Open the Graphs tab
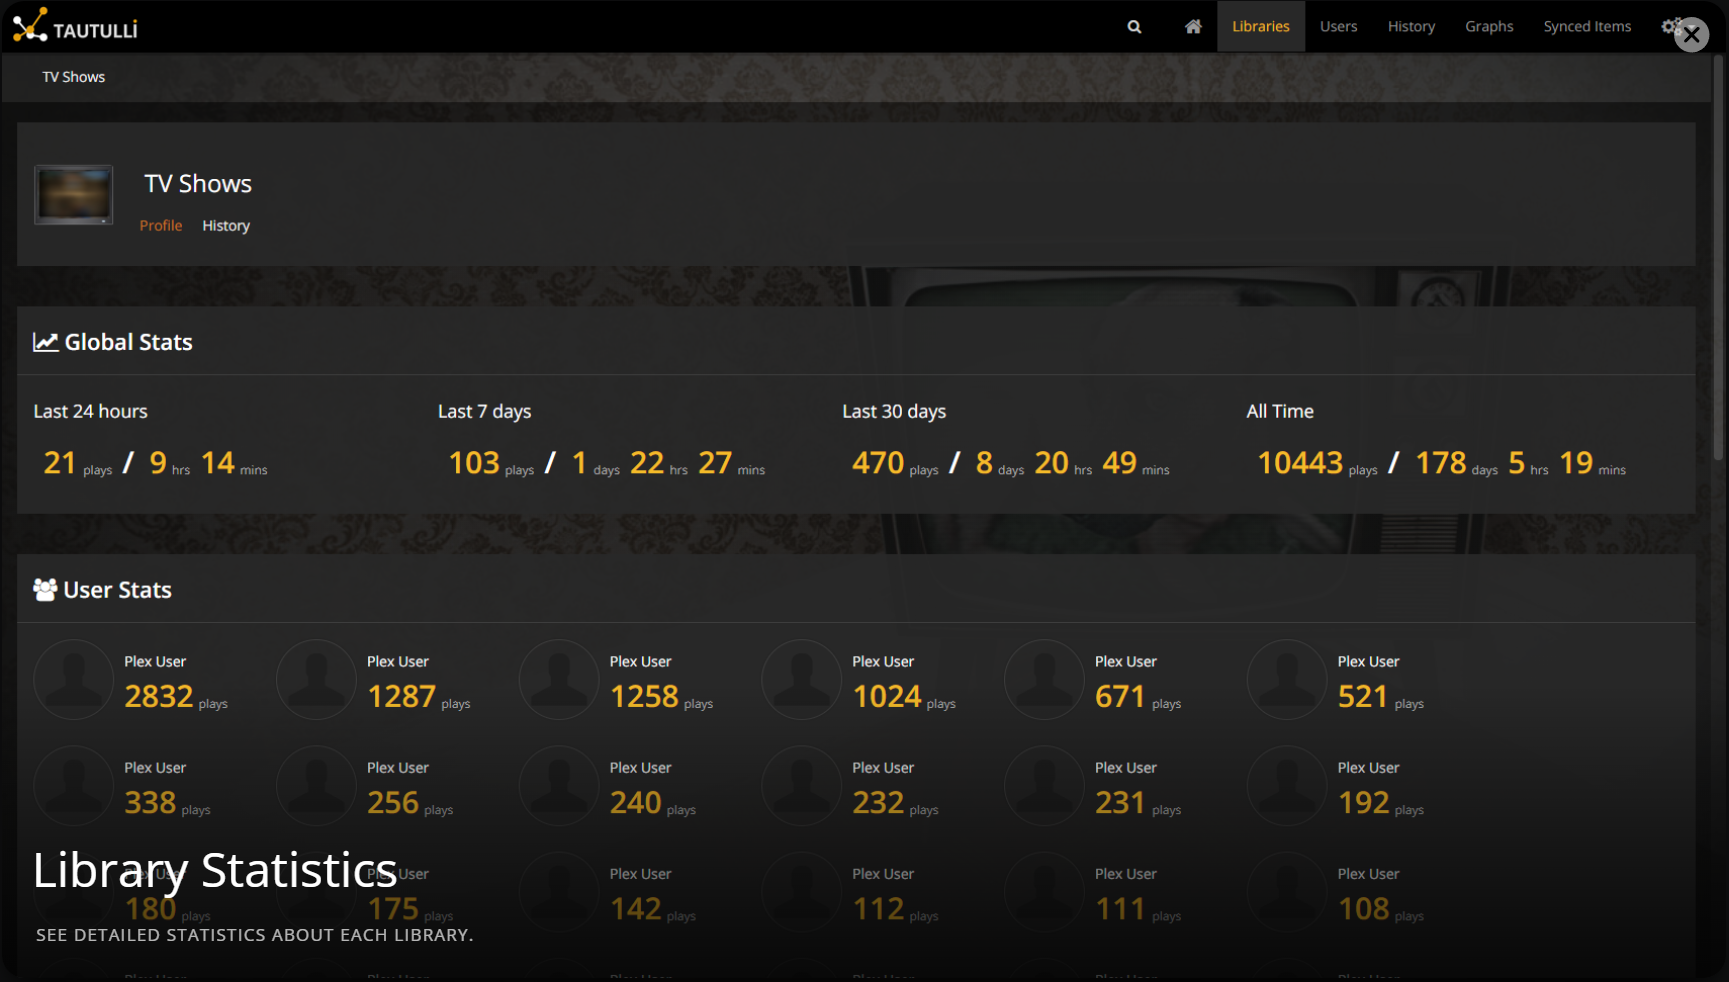1729x982 pixels. 1489,27
